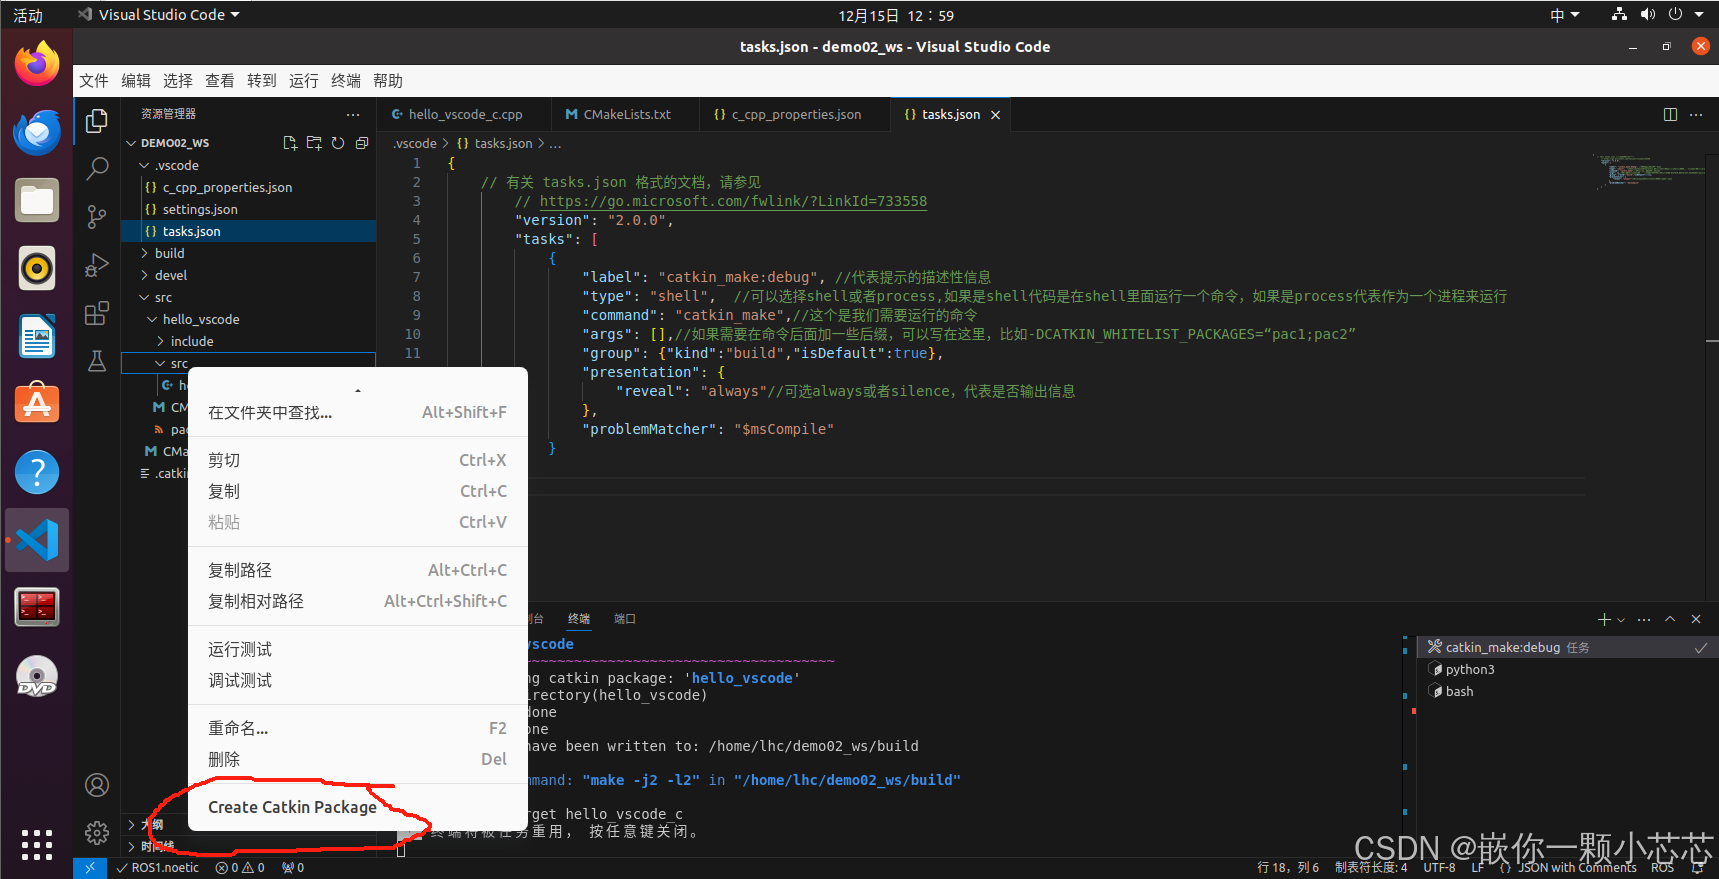The width and height of the screenshot is (1719, 879).
Task: Open the go.microsoft.com link in editor
Action: pyautogui.click(x=733, y=201)
